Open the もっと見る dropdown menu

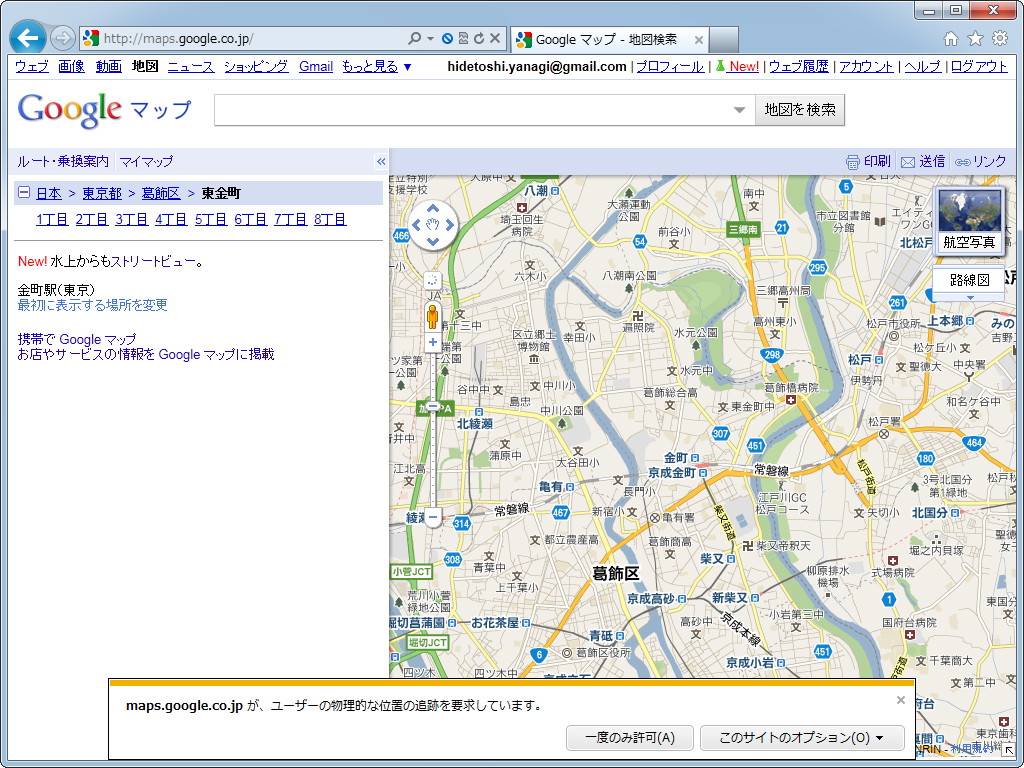377,66
